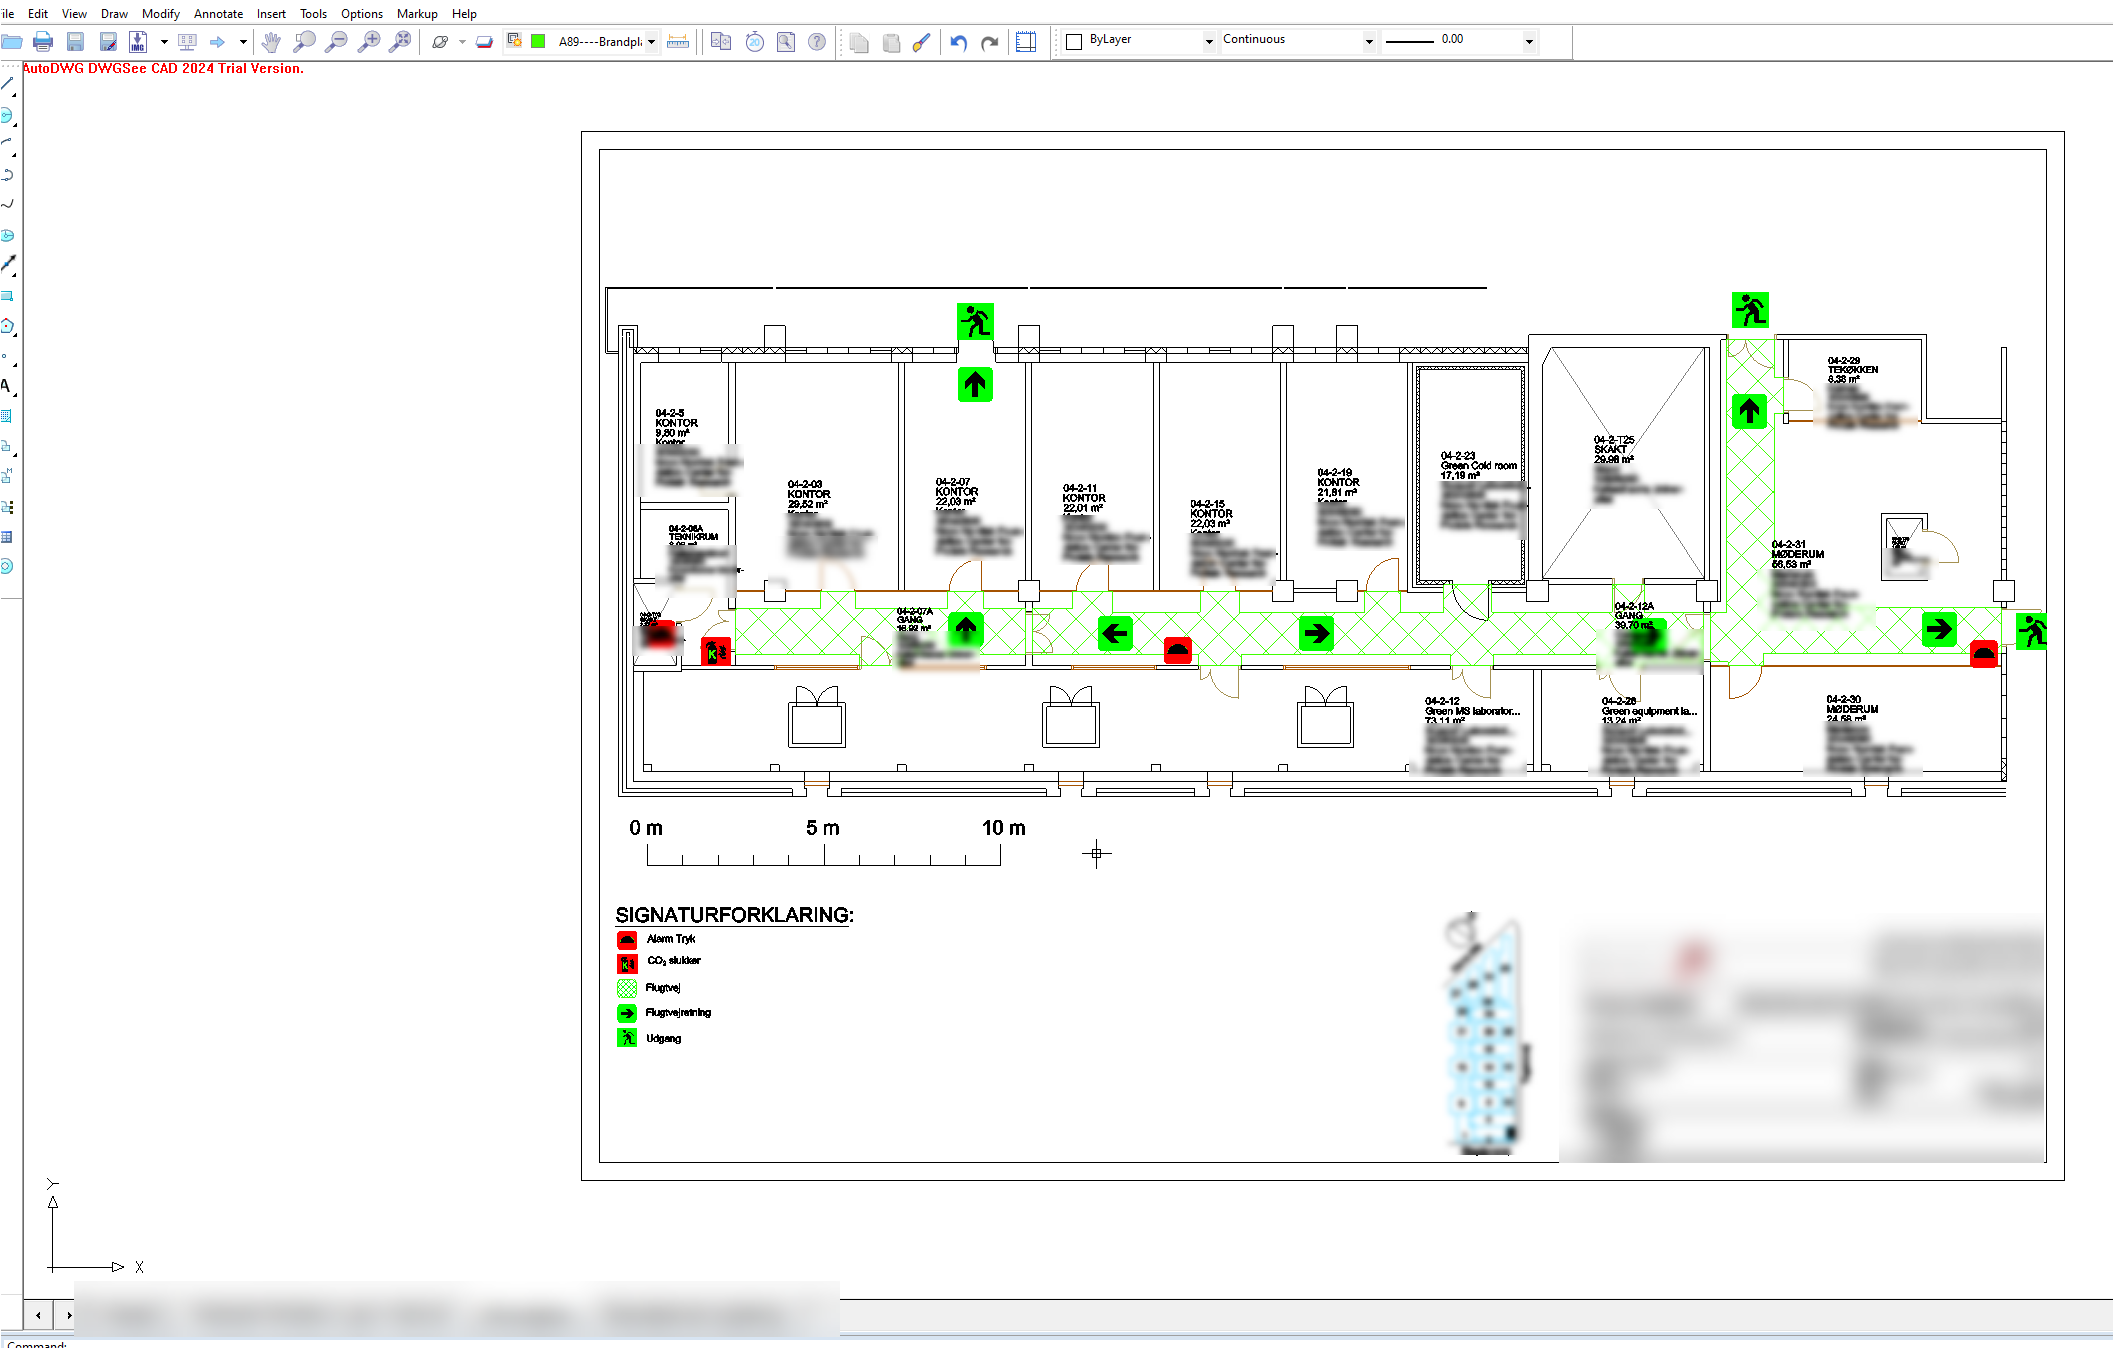Open the ByLayer color dropdown
Viewport: 2113px width, 1349px height.
pos(1209,41)
